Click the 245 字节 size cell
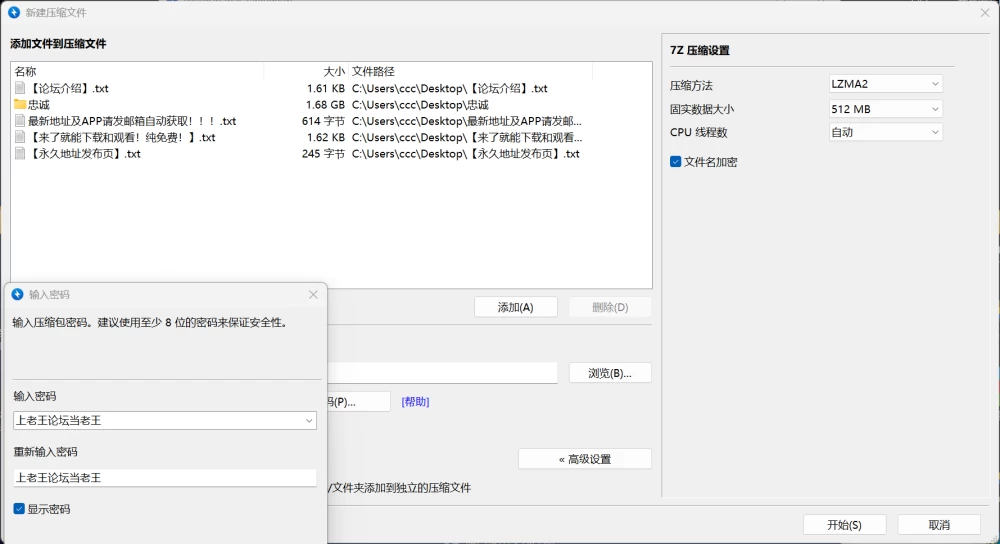 coord(323,154)
